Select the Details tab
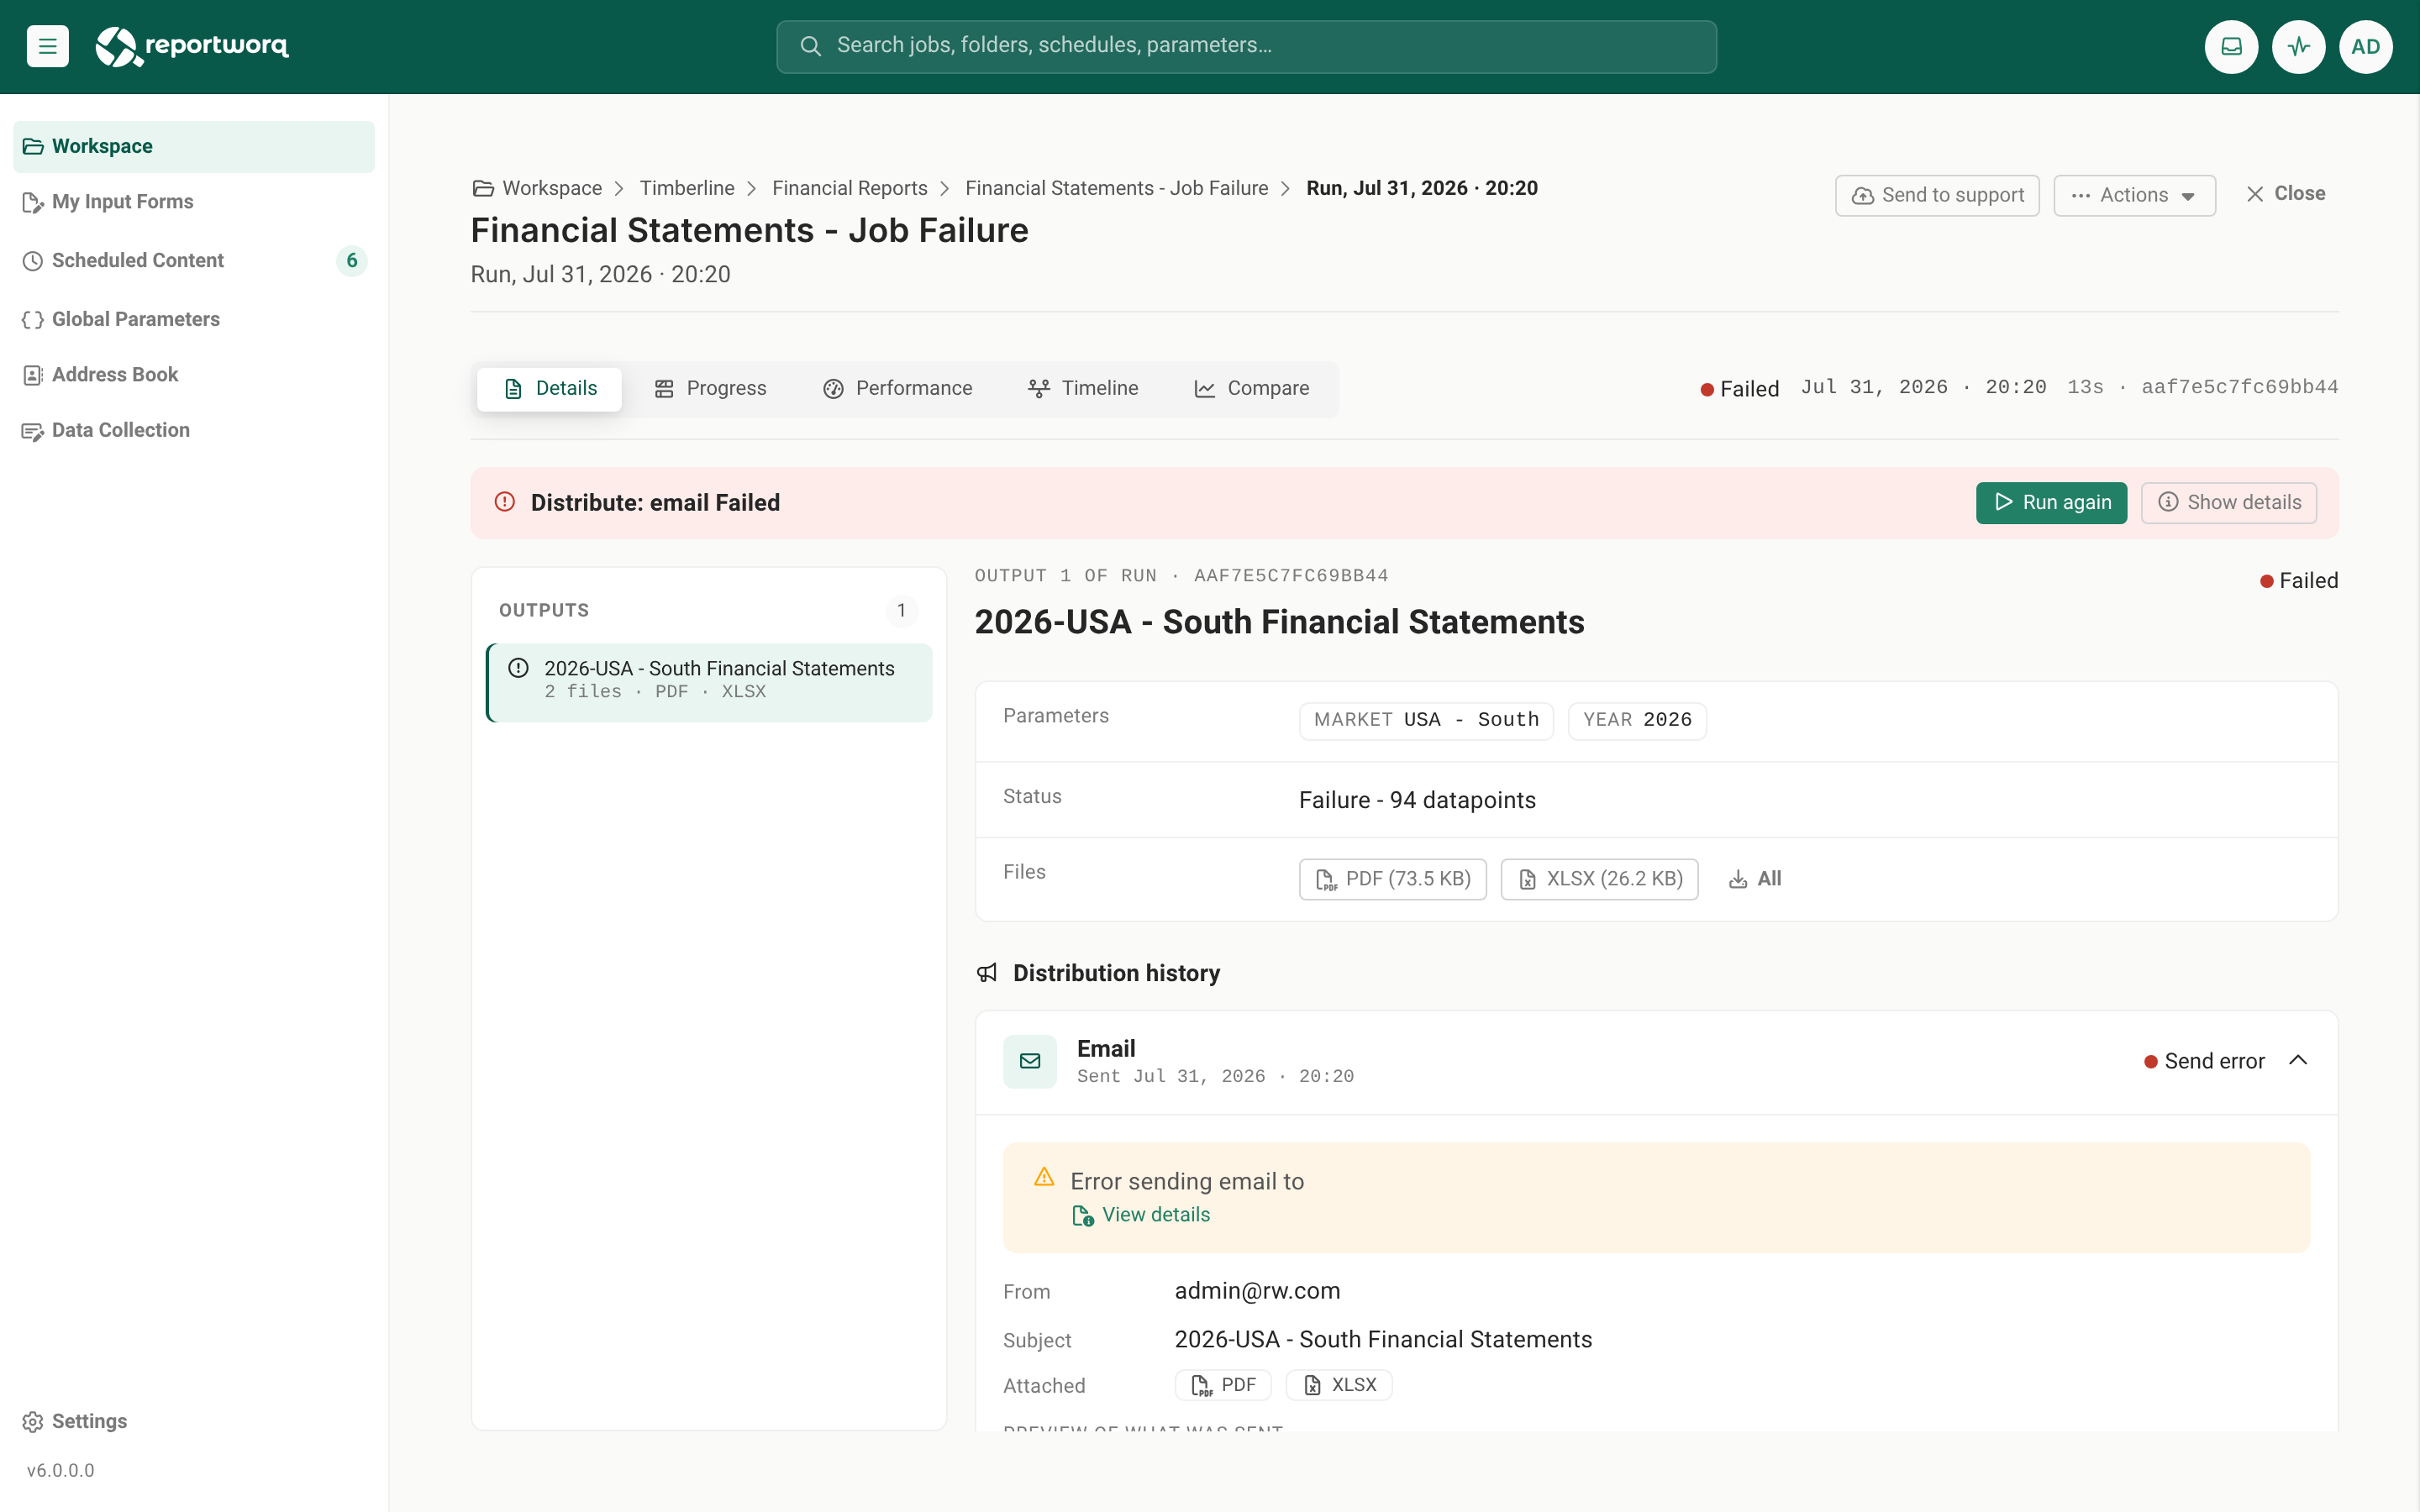 549,389
